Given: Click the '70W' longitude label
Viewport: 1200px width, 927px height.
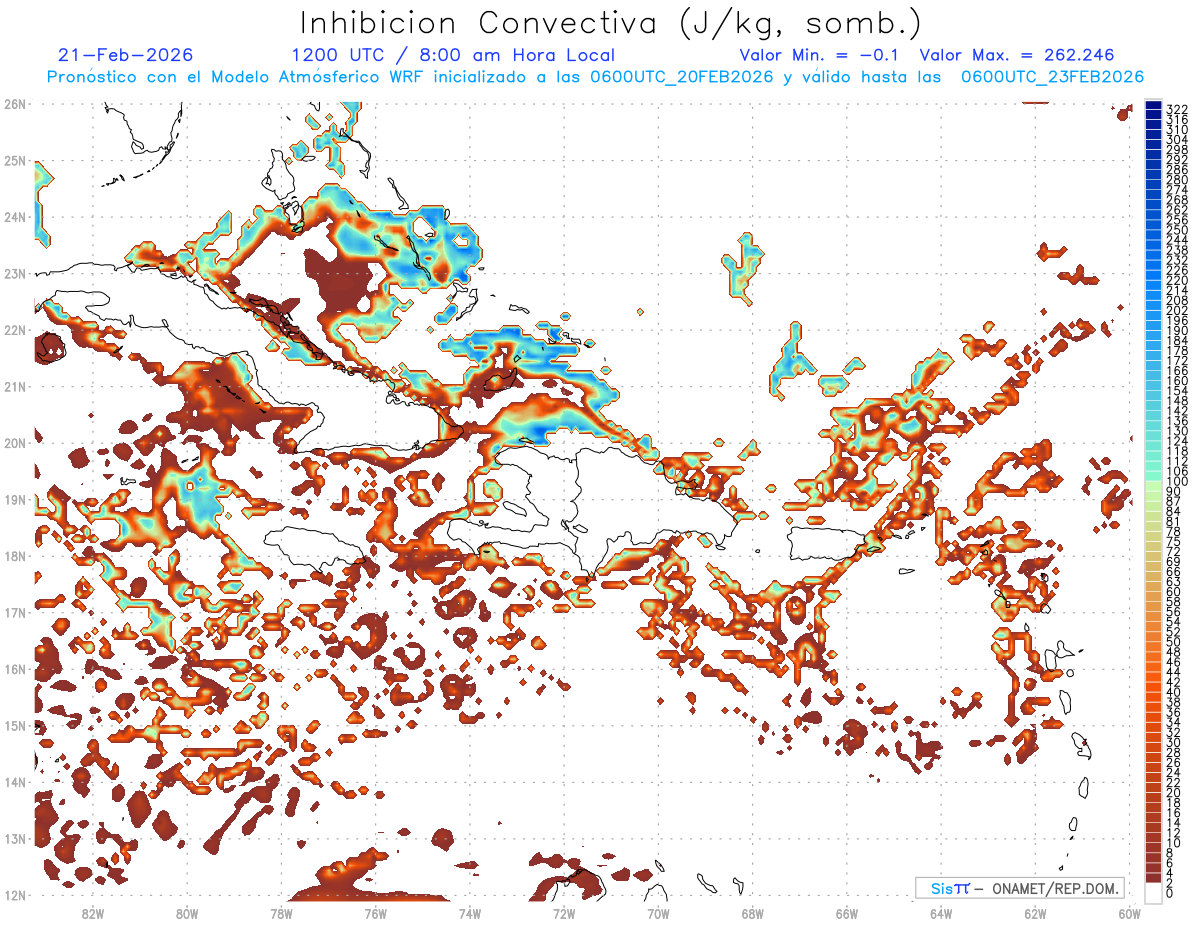Looking at the screenshot, I should click(658, 913).
